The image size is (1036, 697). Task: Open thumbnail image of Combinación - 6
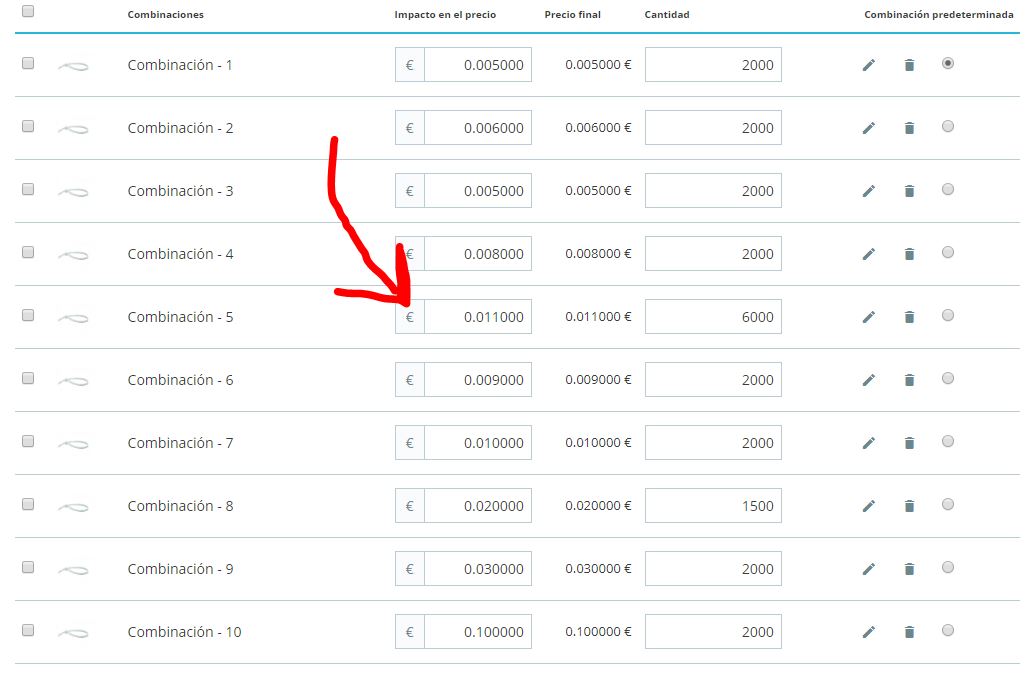(73, 381)
